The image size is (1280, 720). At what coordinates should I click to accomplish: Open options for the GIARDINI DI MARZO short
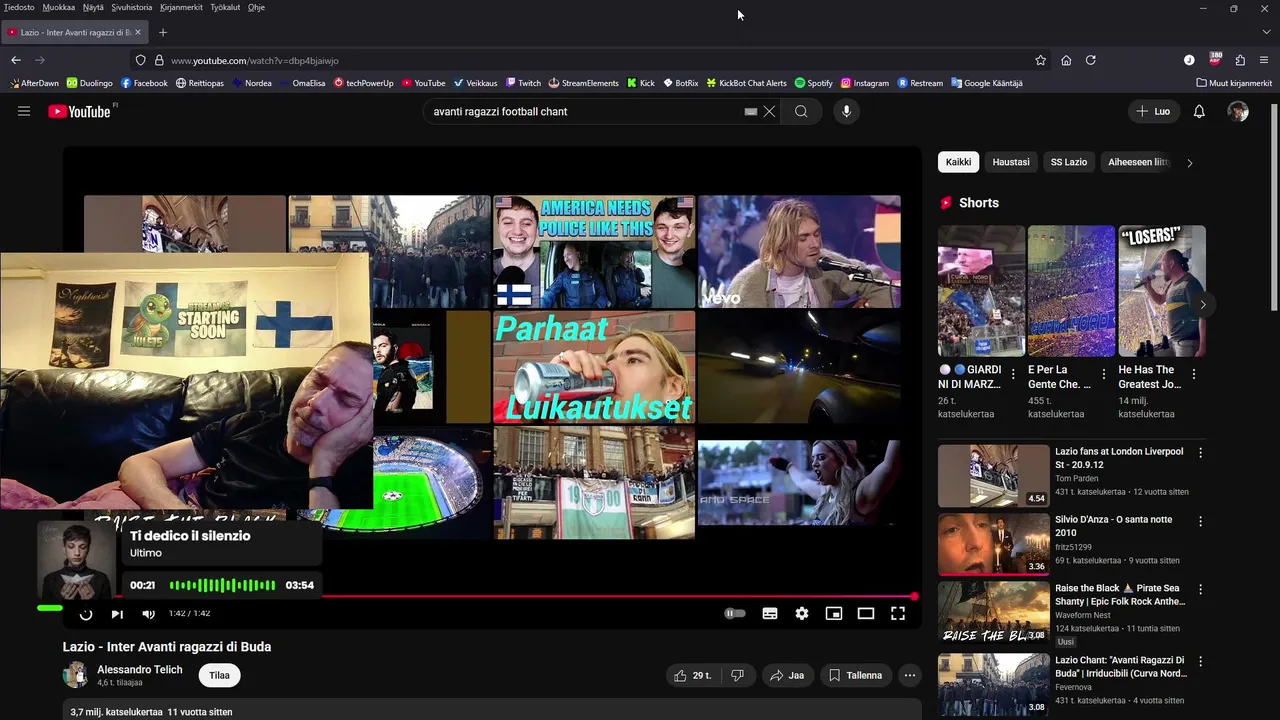[x=1013, y=374]
